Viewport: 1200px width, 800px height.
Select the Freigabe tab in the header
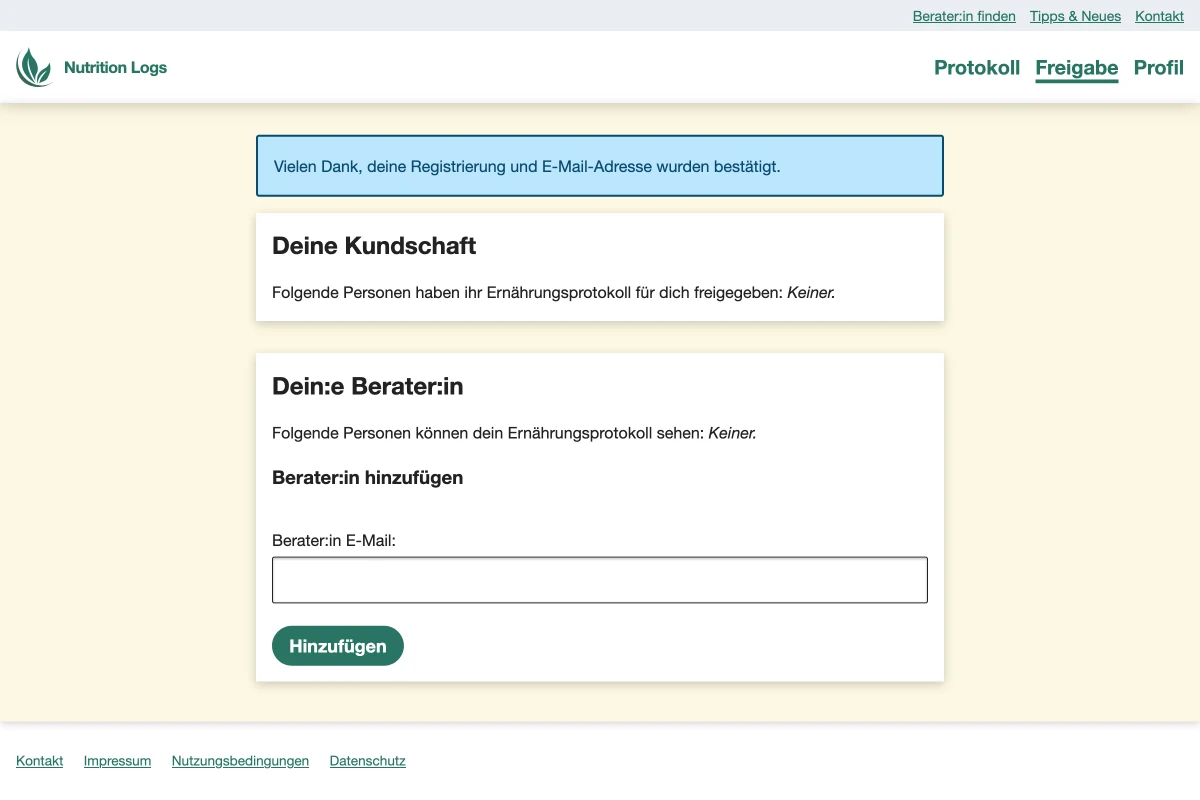[1076, 68]
